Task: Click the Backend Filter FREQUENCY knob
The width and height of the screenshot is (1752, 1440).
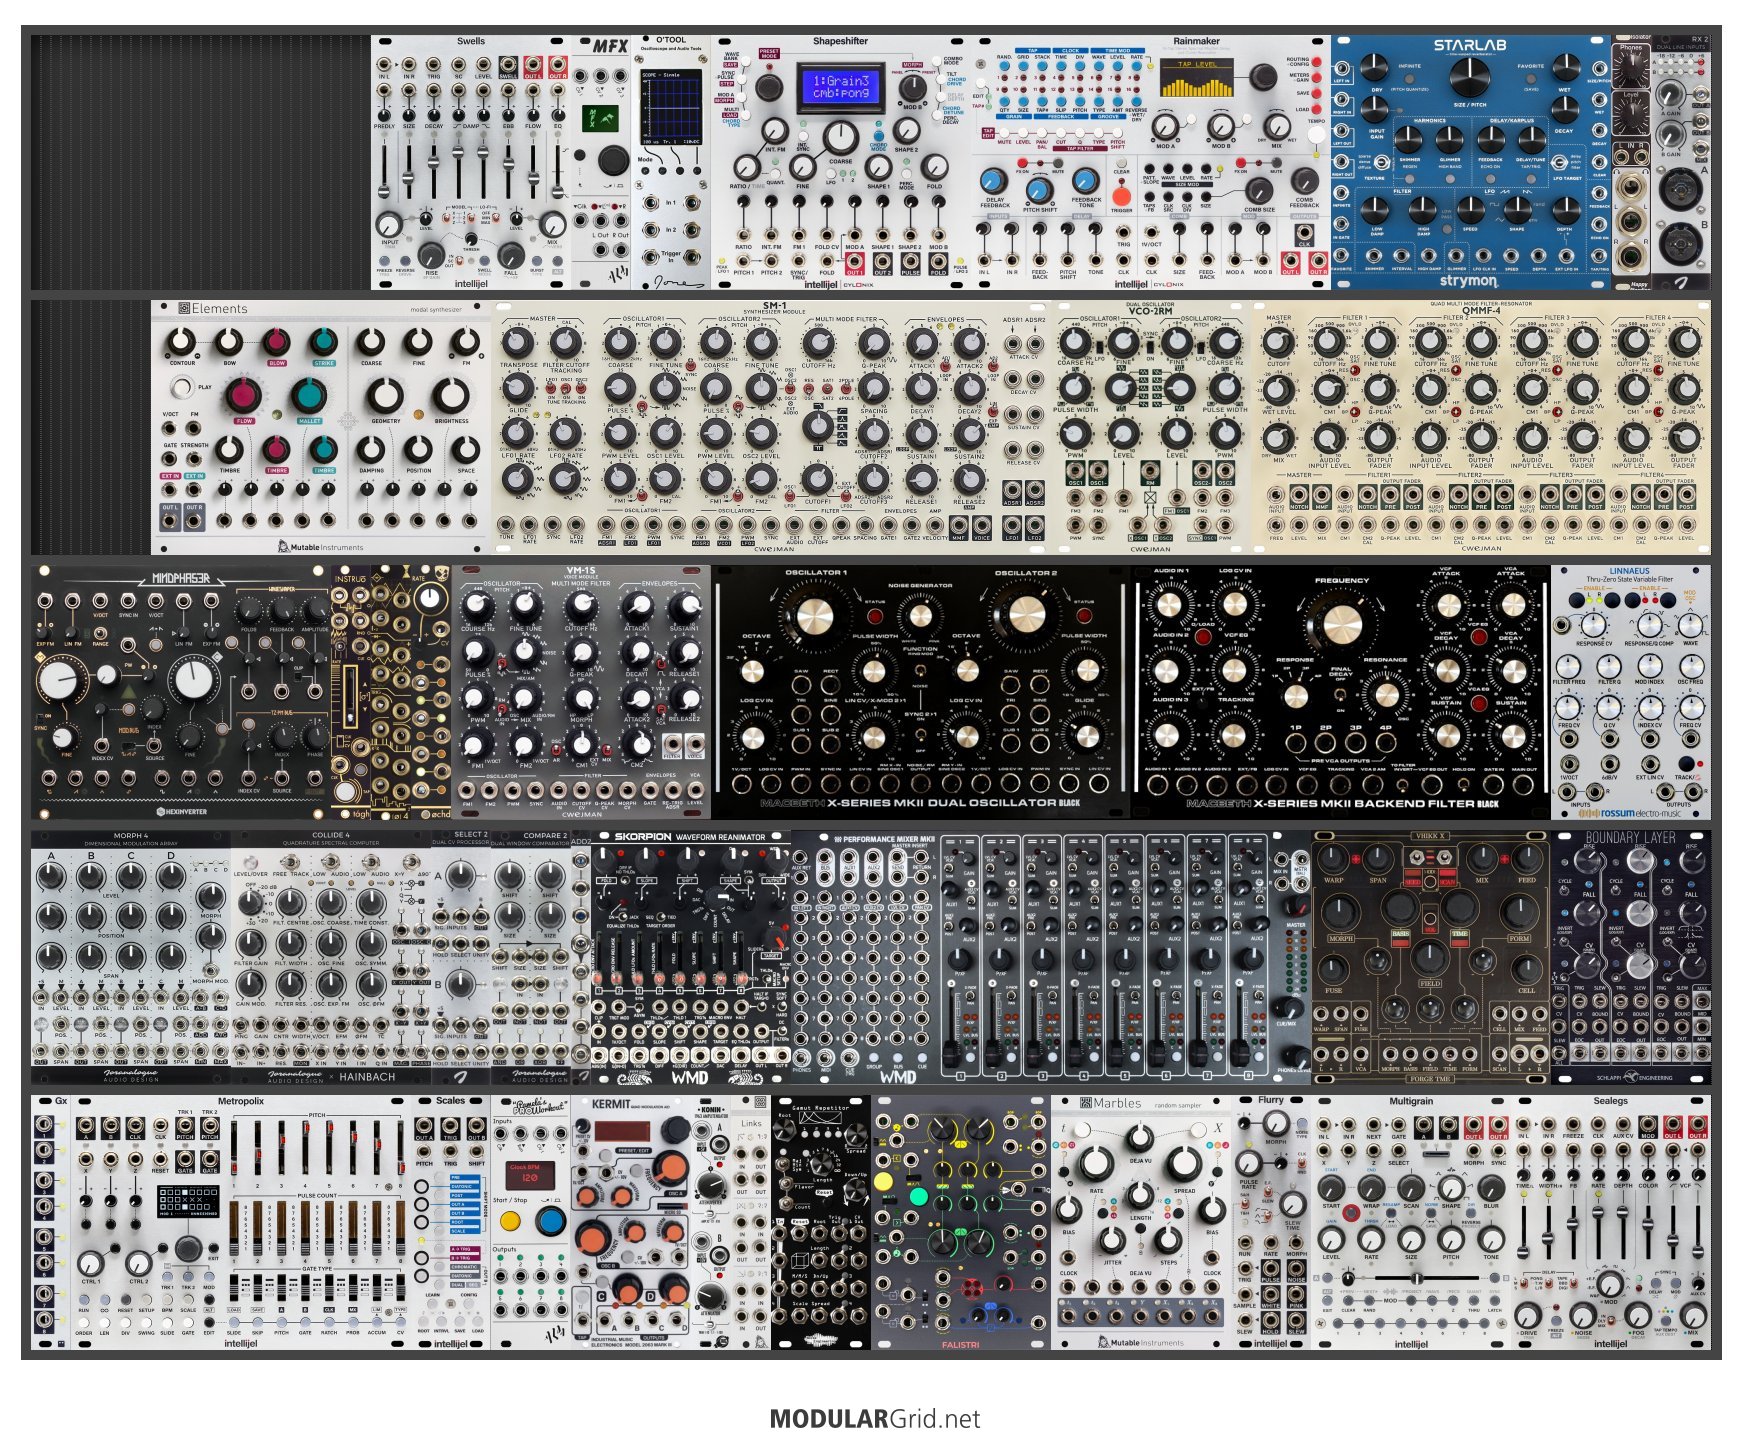Action: (x=1341, y=623)
